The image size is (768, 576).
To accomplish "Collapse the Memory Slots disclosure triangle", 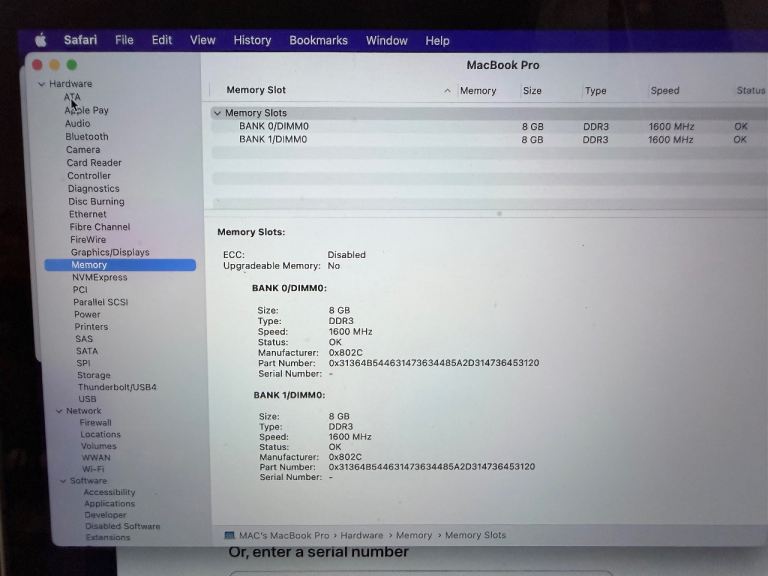I will tap(217, 113).
